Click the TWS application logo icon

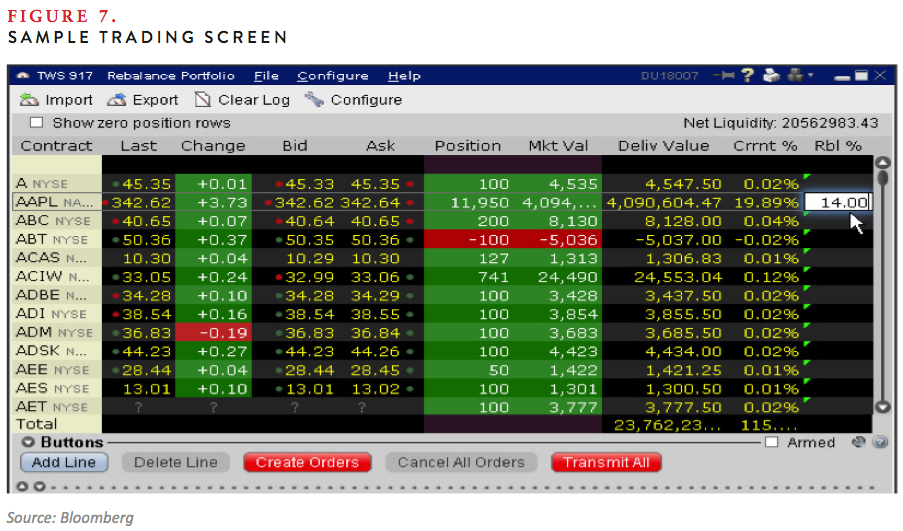point(22,75)
